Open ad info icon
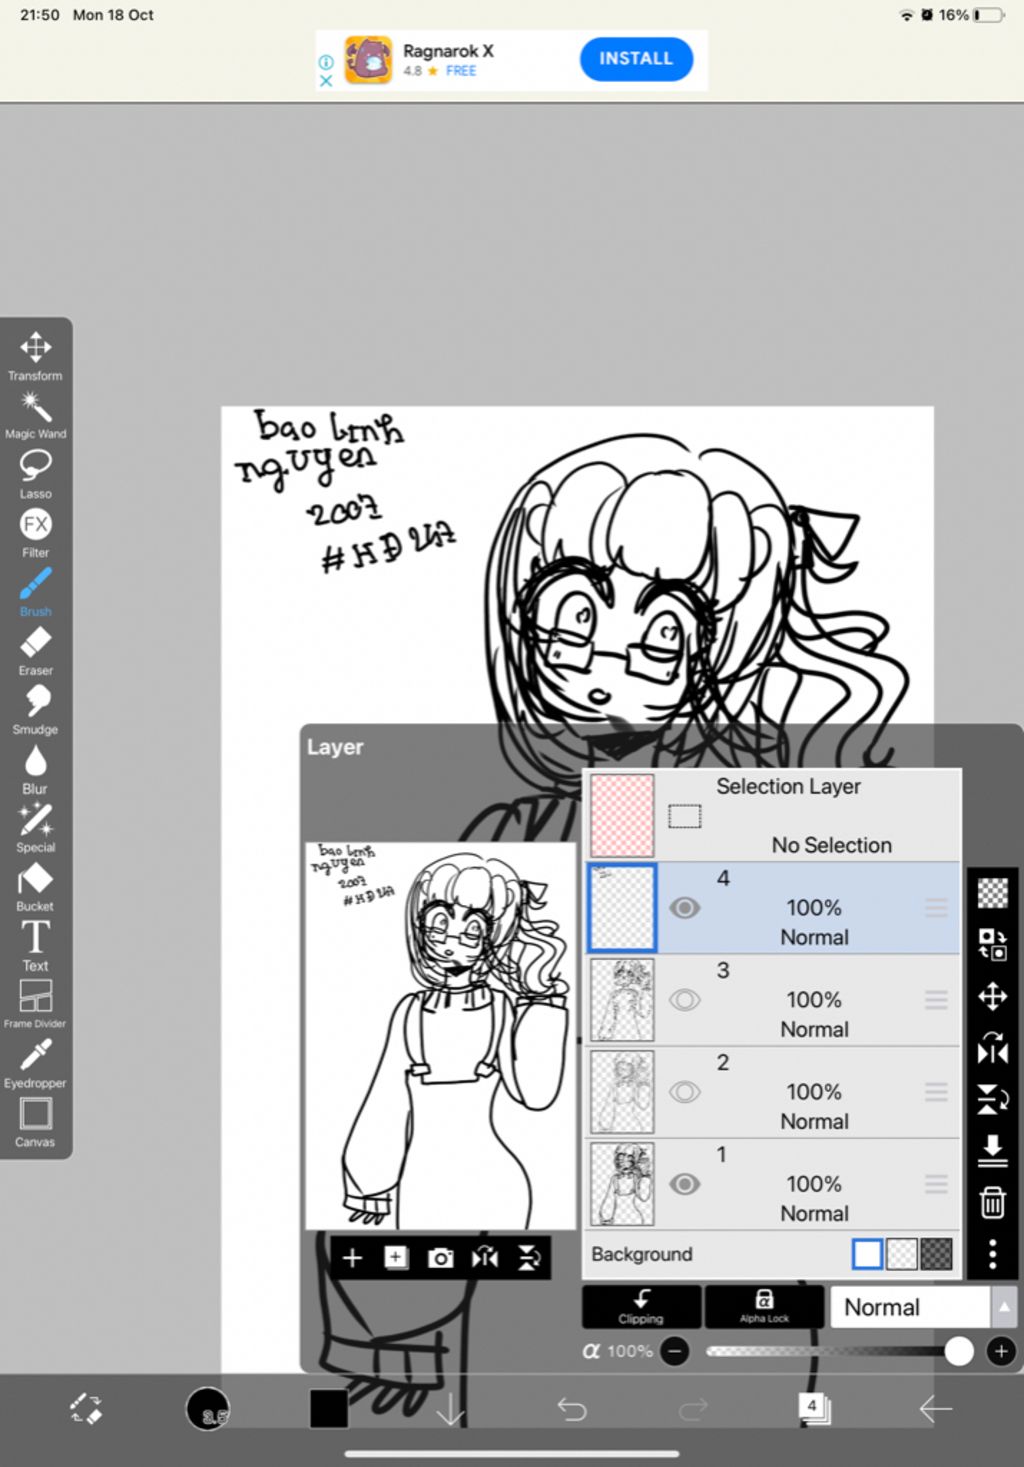 click(325, 61)
